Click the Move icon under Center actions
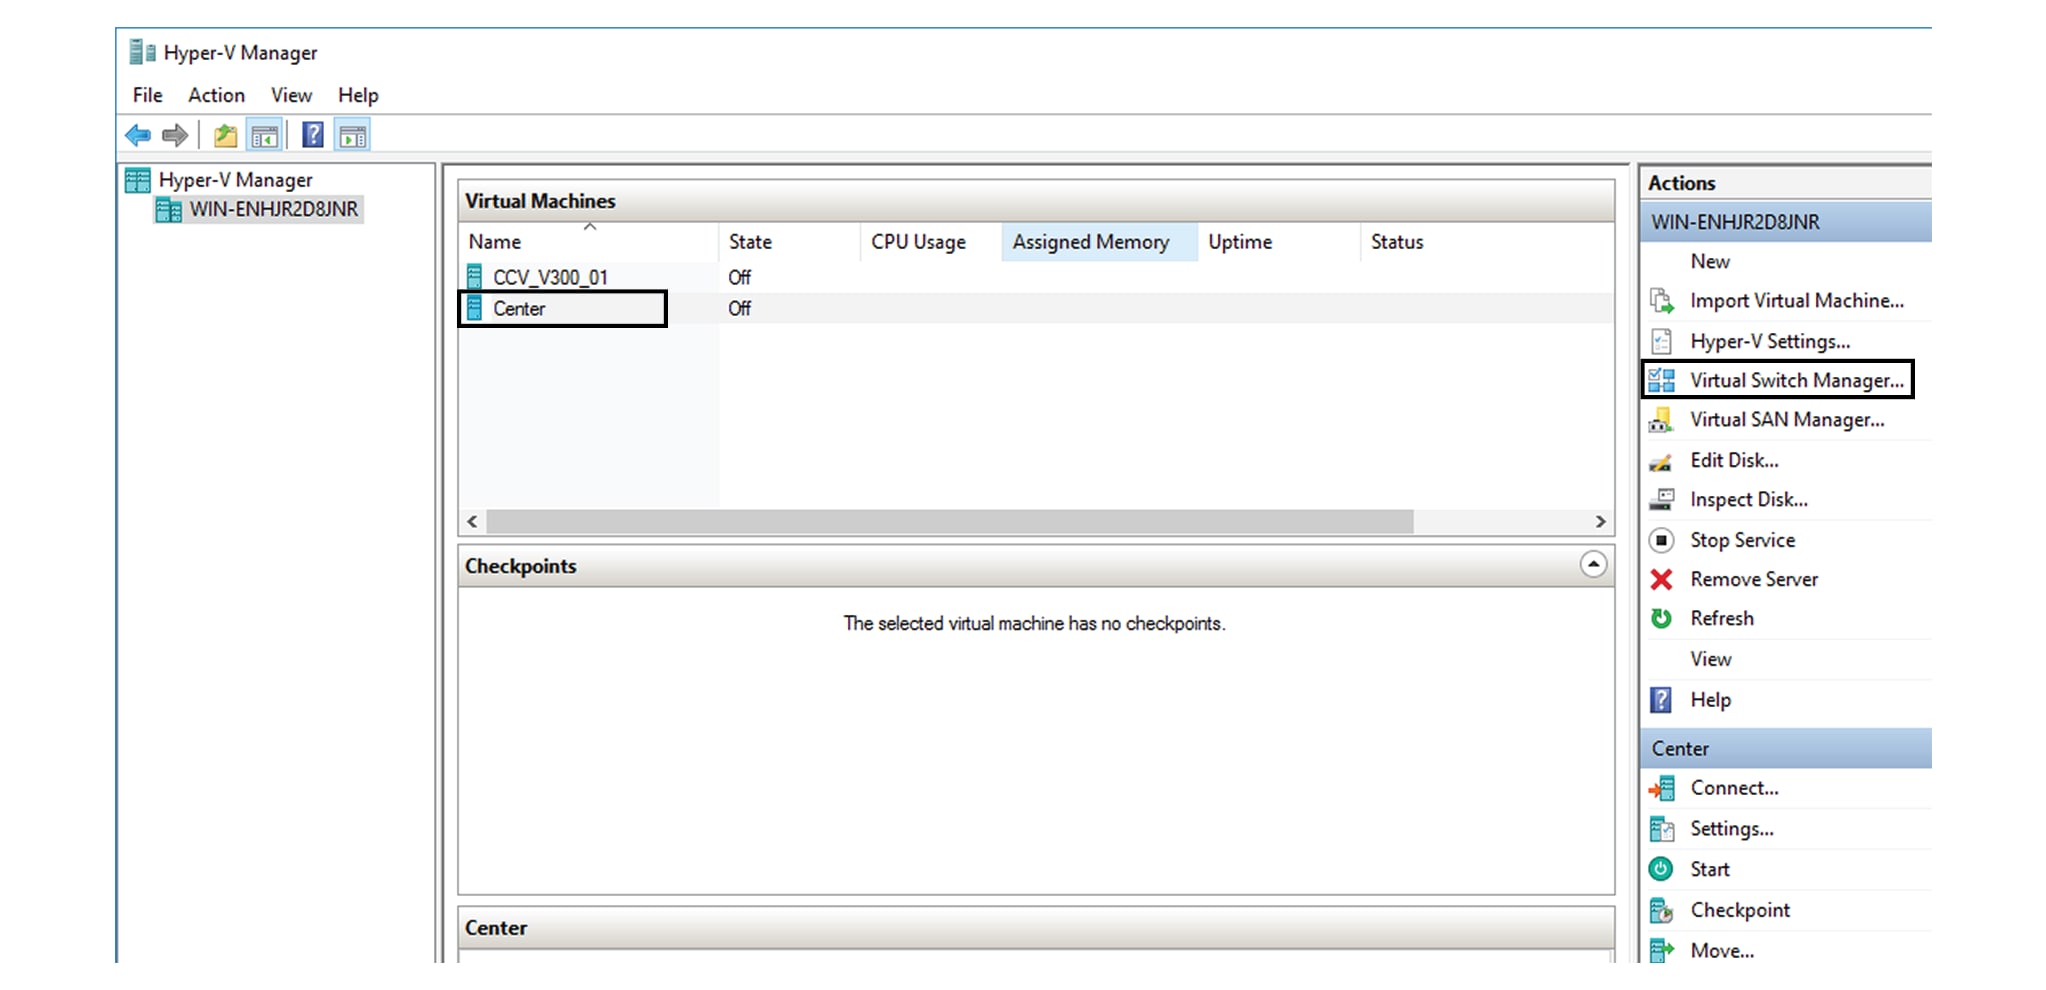 (x=1661, y=950)
